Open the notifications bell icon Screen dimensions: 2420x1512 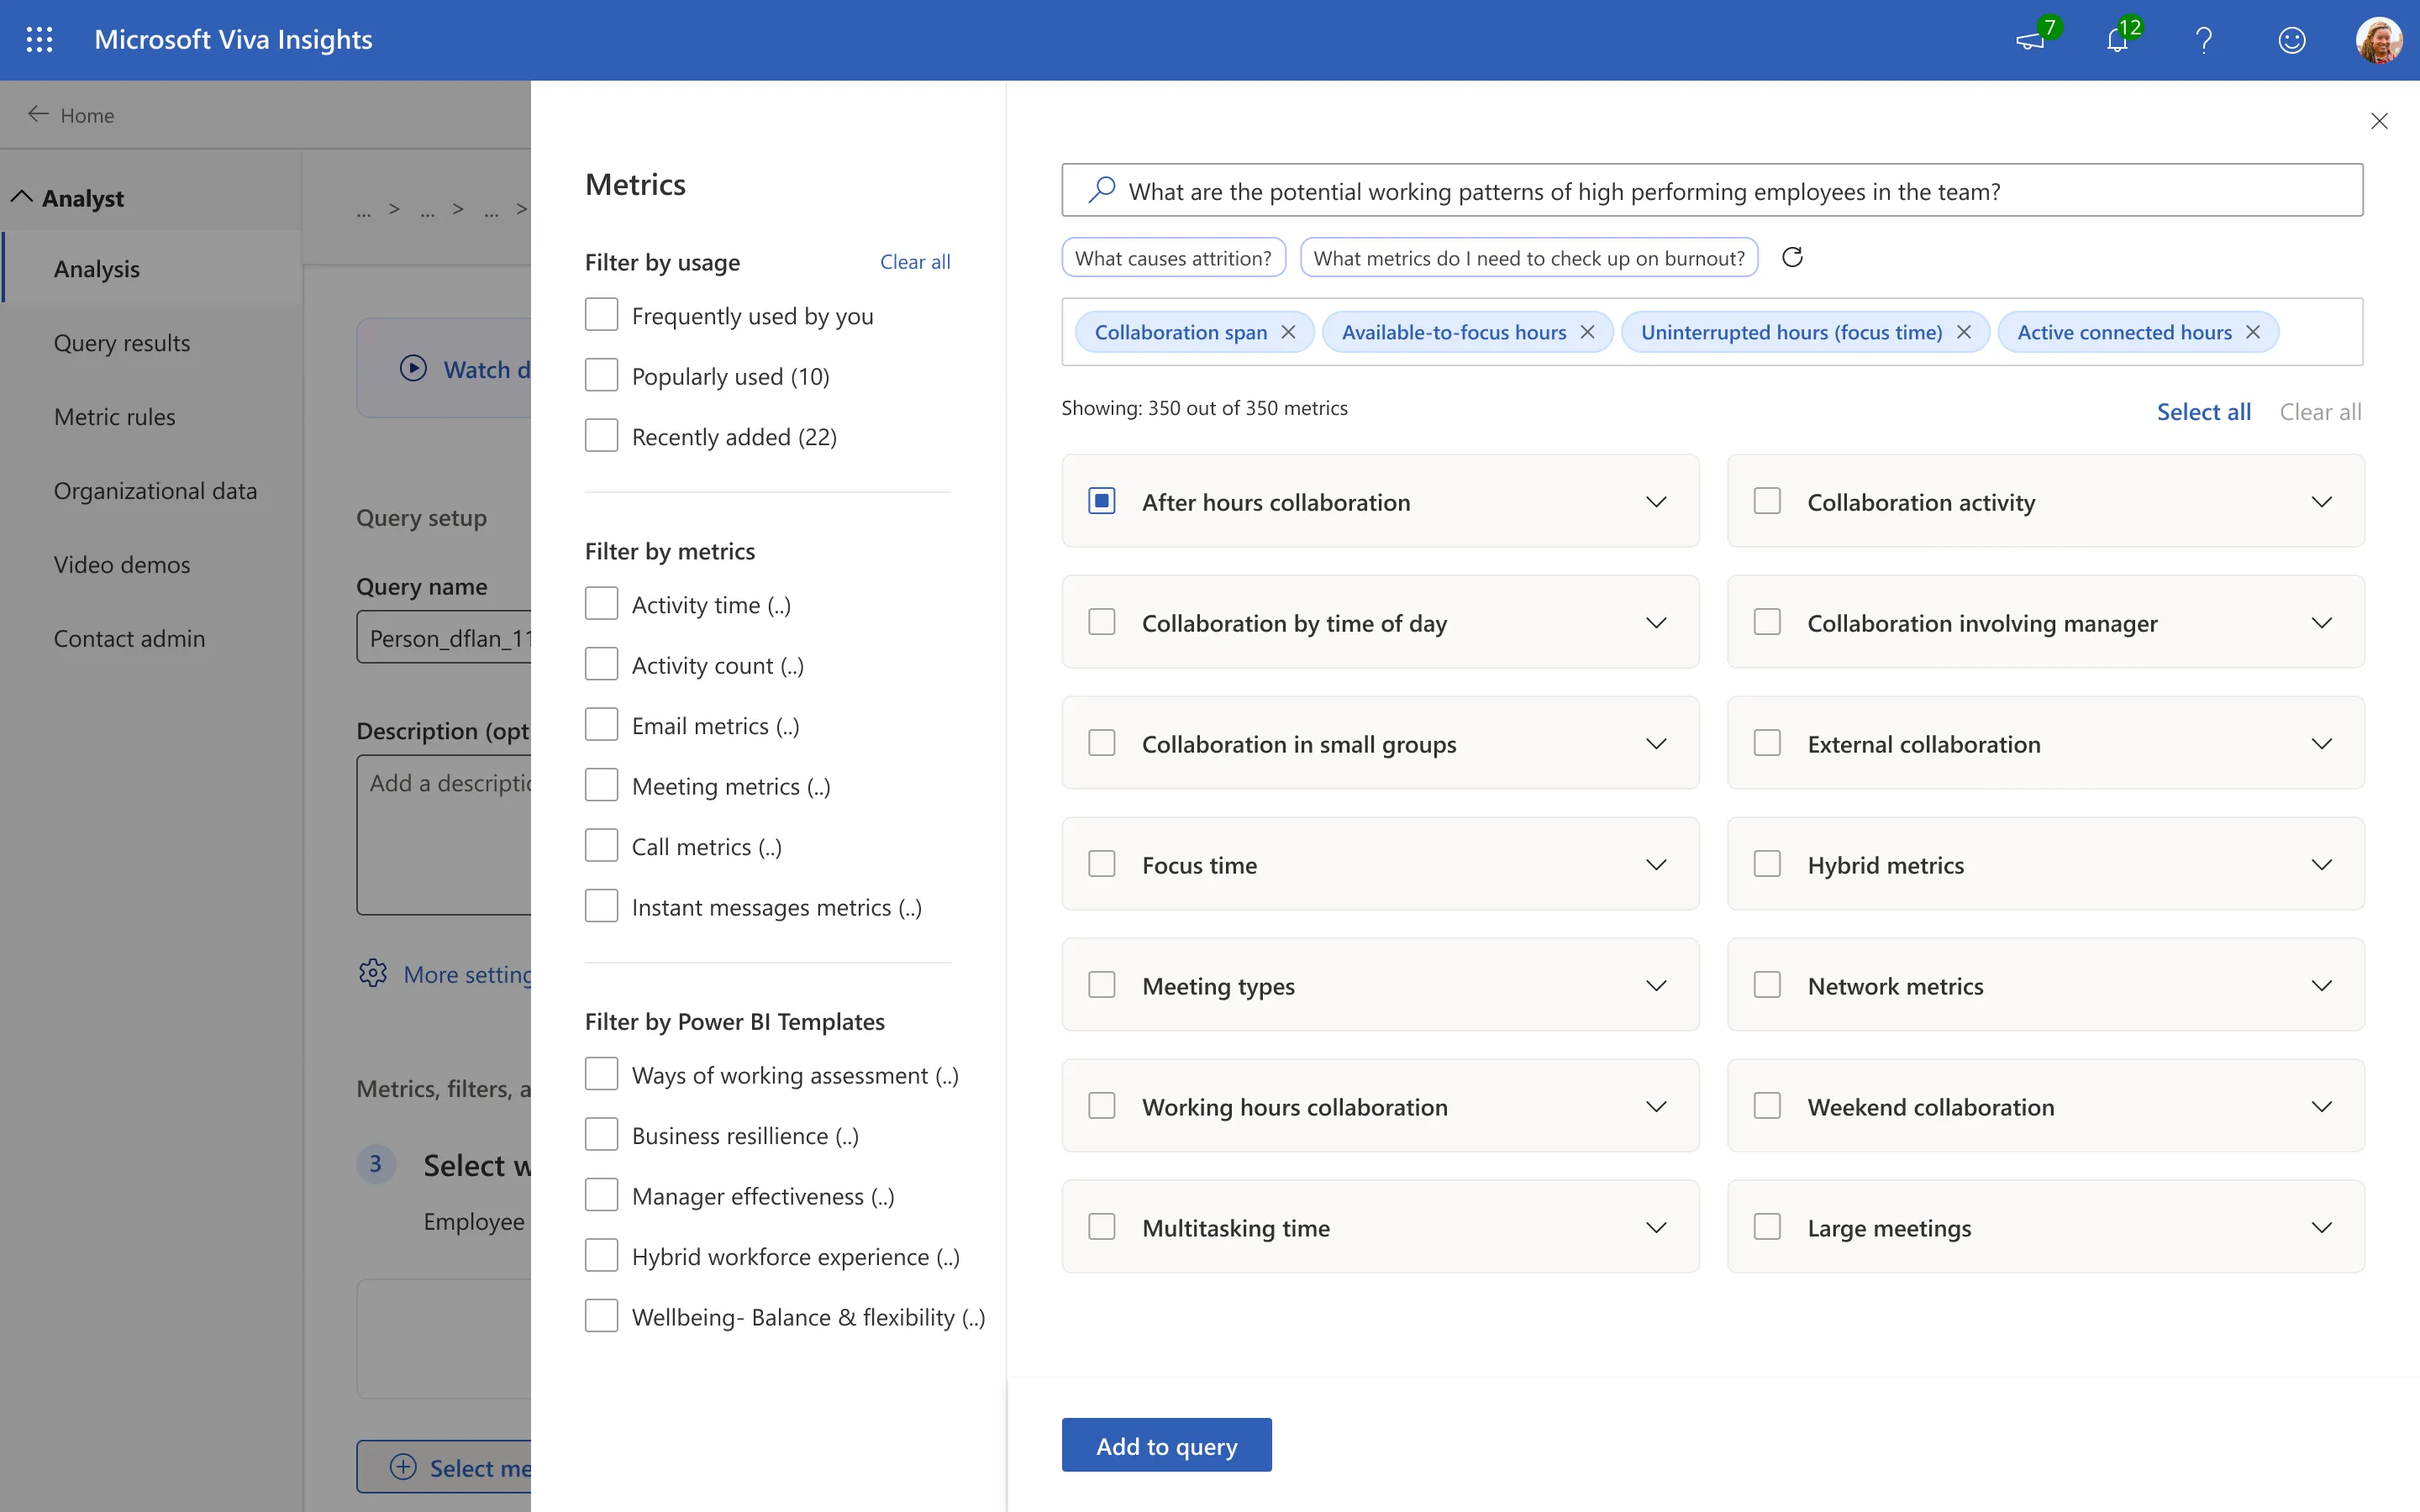[2116, 40]
